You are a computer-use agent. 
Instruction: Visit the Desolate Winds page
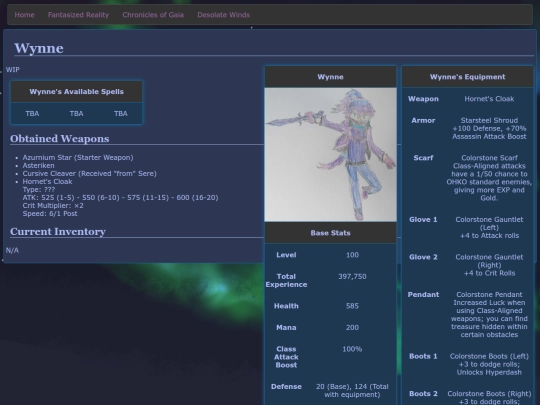[224, 15]
